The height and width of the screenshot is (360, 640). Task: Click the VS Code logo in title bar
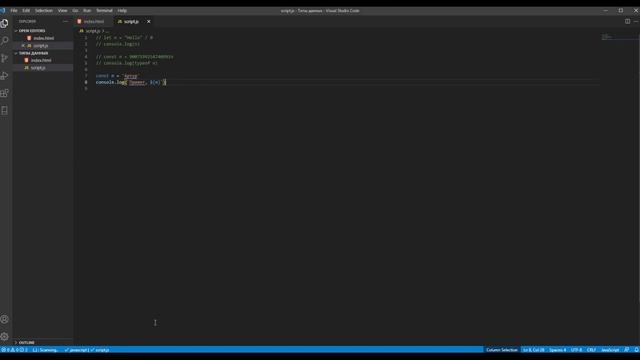pyautogui.click(x=3, y=11)
